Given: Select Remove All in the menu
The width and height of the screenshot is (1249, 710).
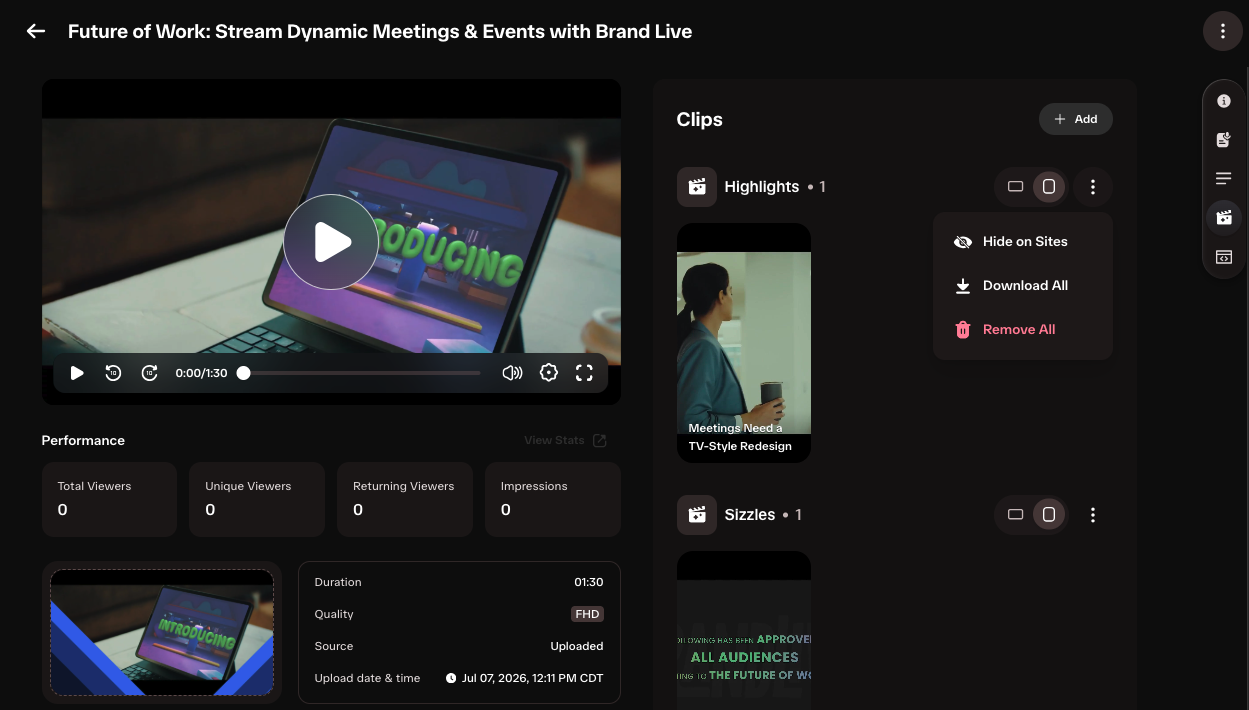Looking at the screenshot, I should 1023,330.
